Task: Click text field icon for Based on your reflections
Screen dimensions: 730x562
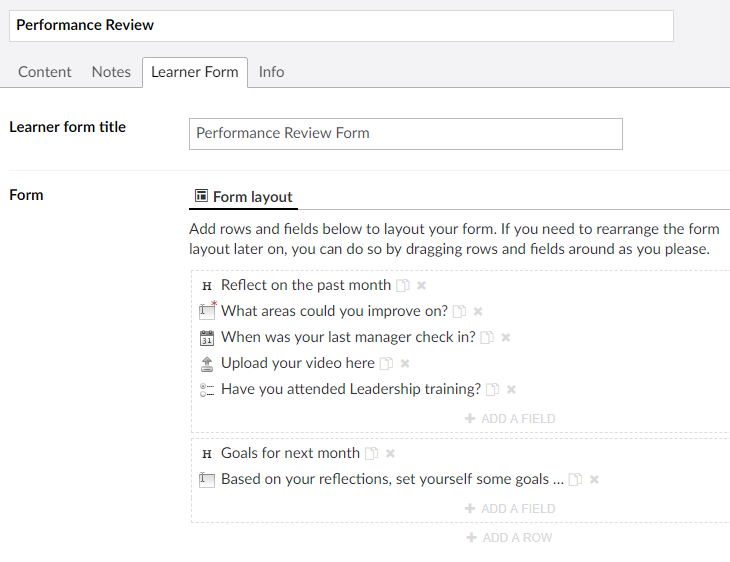Action: click(x=207, y=480)
